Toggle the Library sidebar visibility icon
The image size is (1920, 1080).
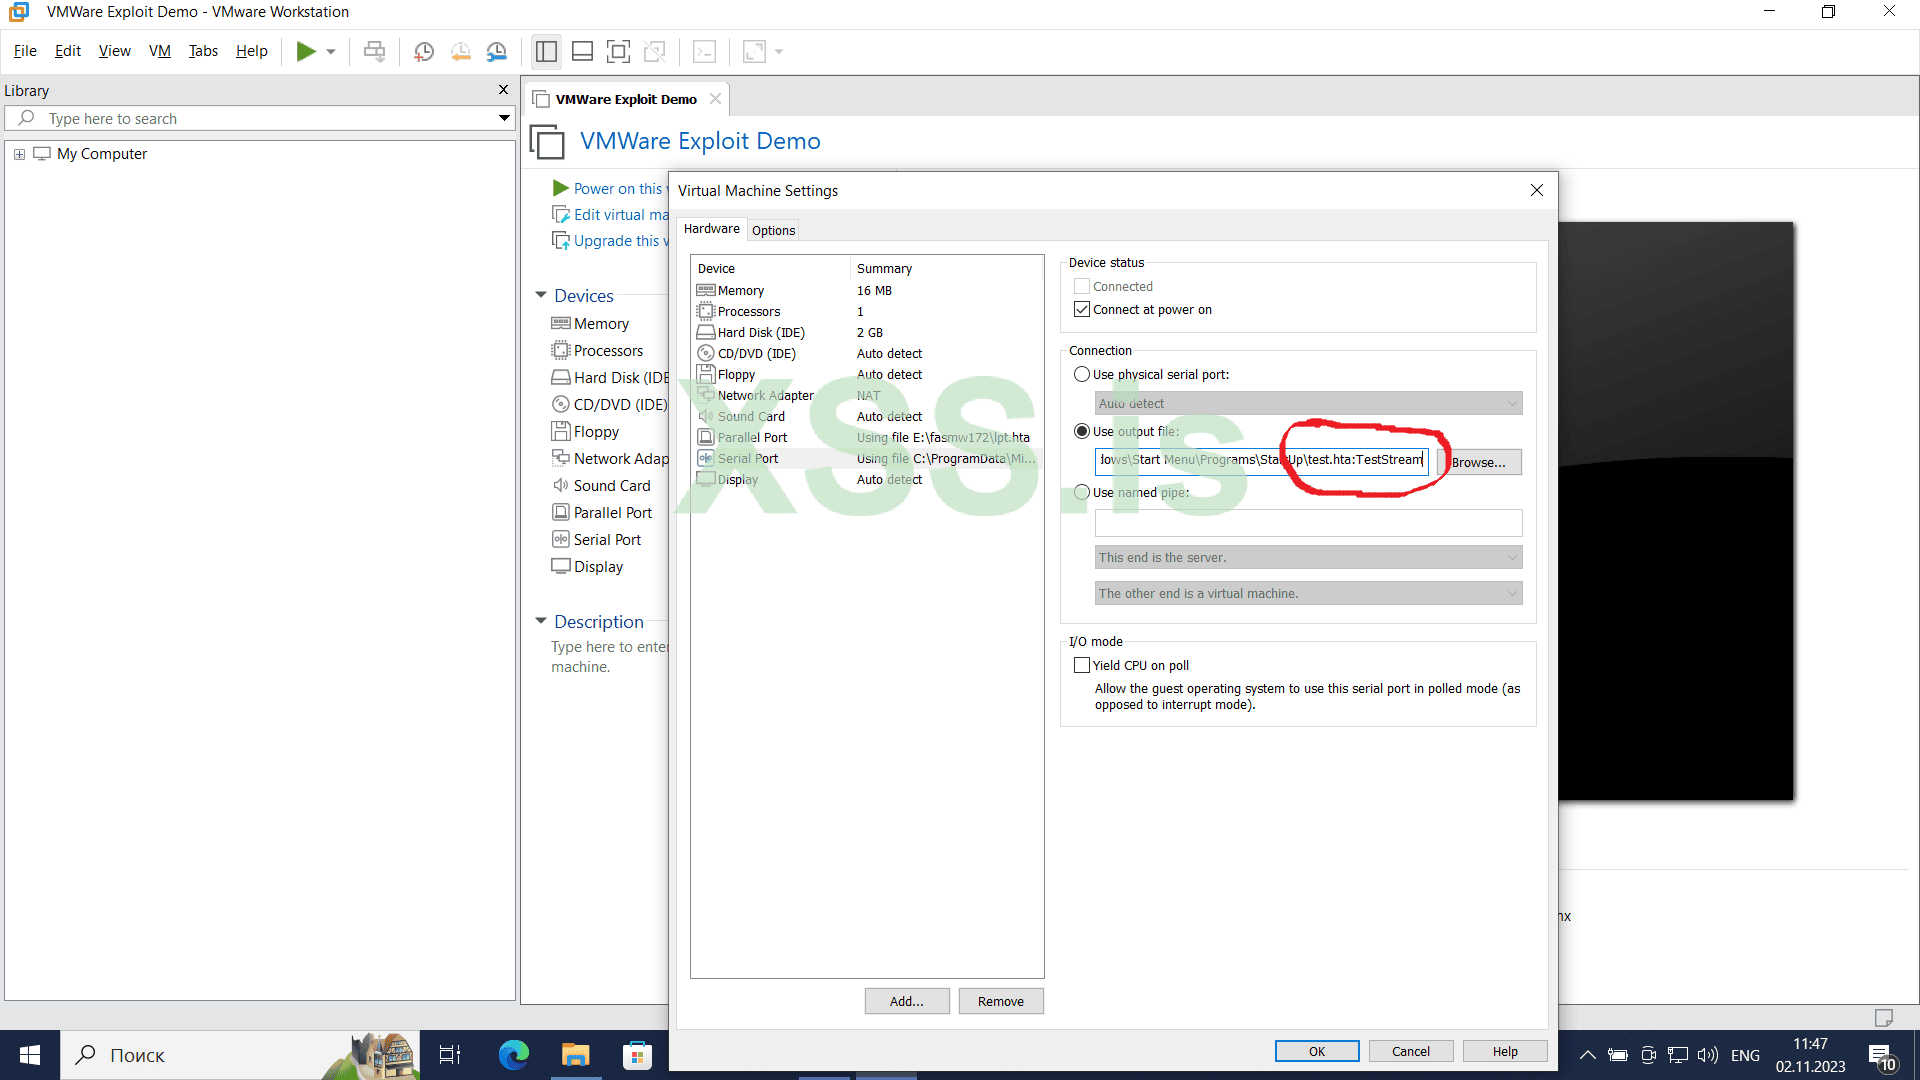tap(546, 51)
